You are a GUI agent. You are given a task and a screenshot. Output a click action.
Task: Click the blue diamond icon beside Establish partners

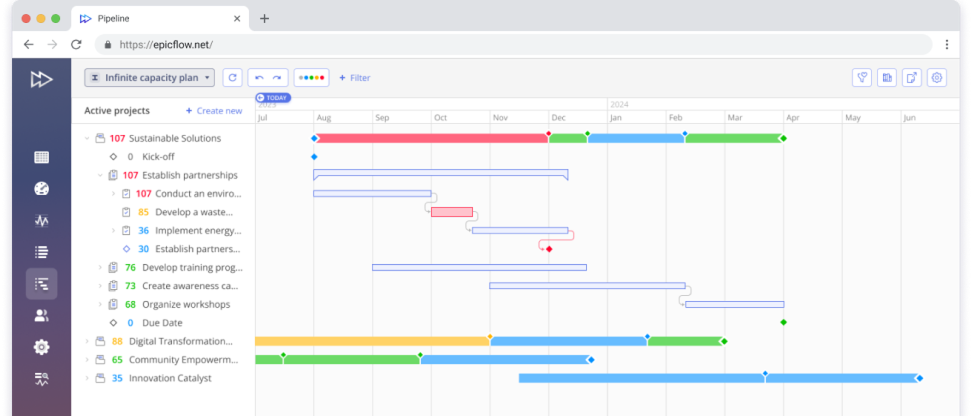(126, 249)
